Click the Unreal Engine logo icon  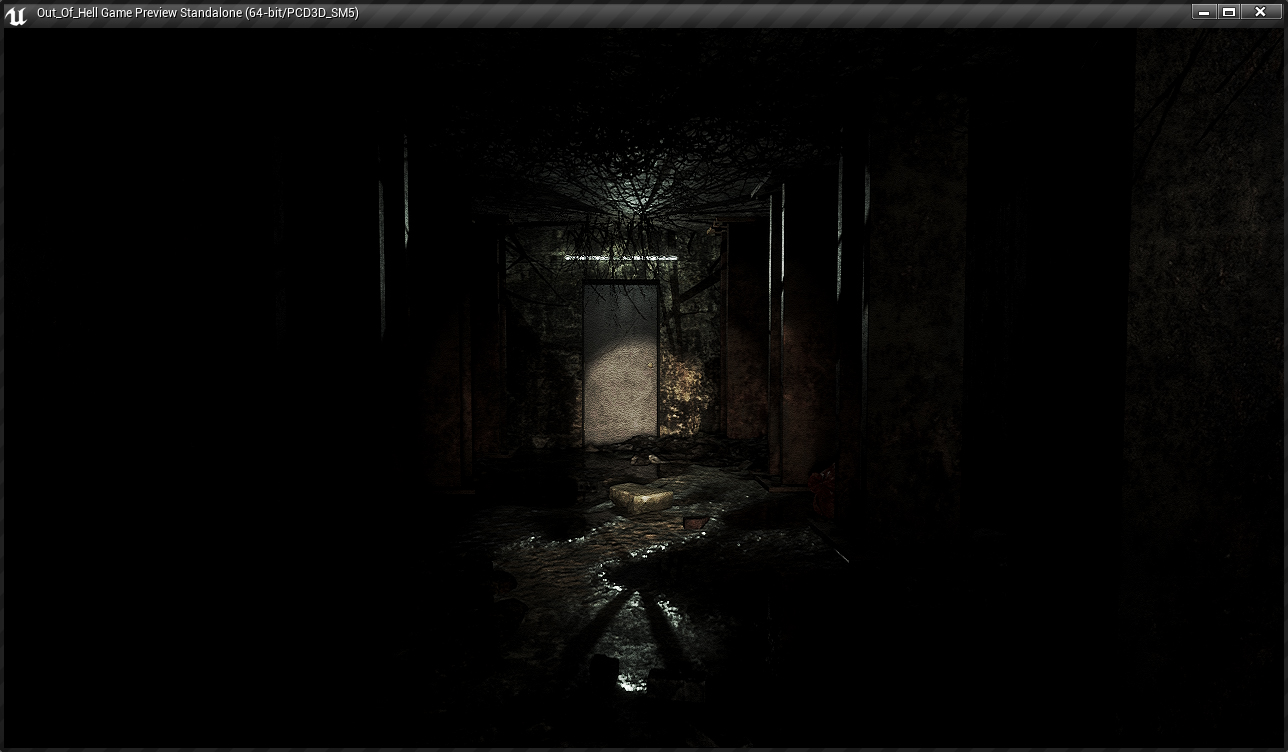click(16, 14)
